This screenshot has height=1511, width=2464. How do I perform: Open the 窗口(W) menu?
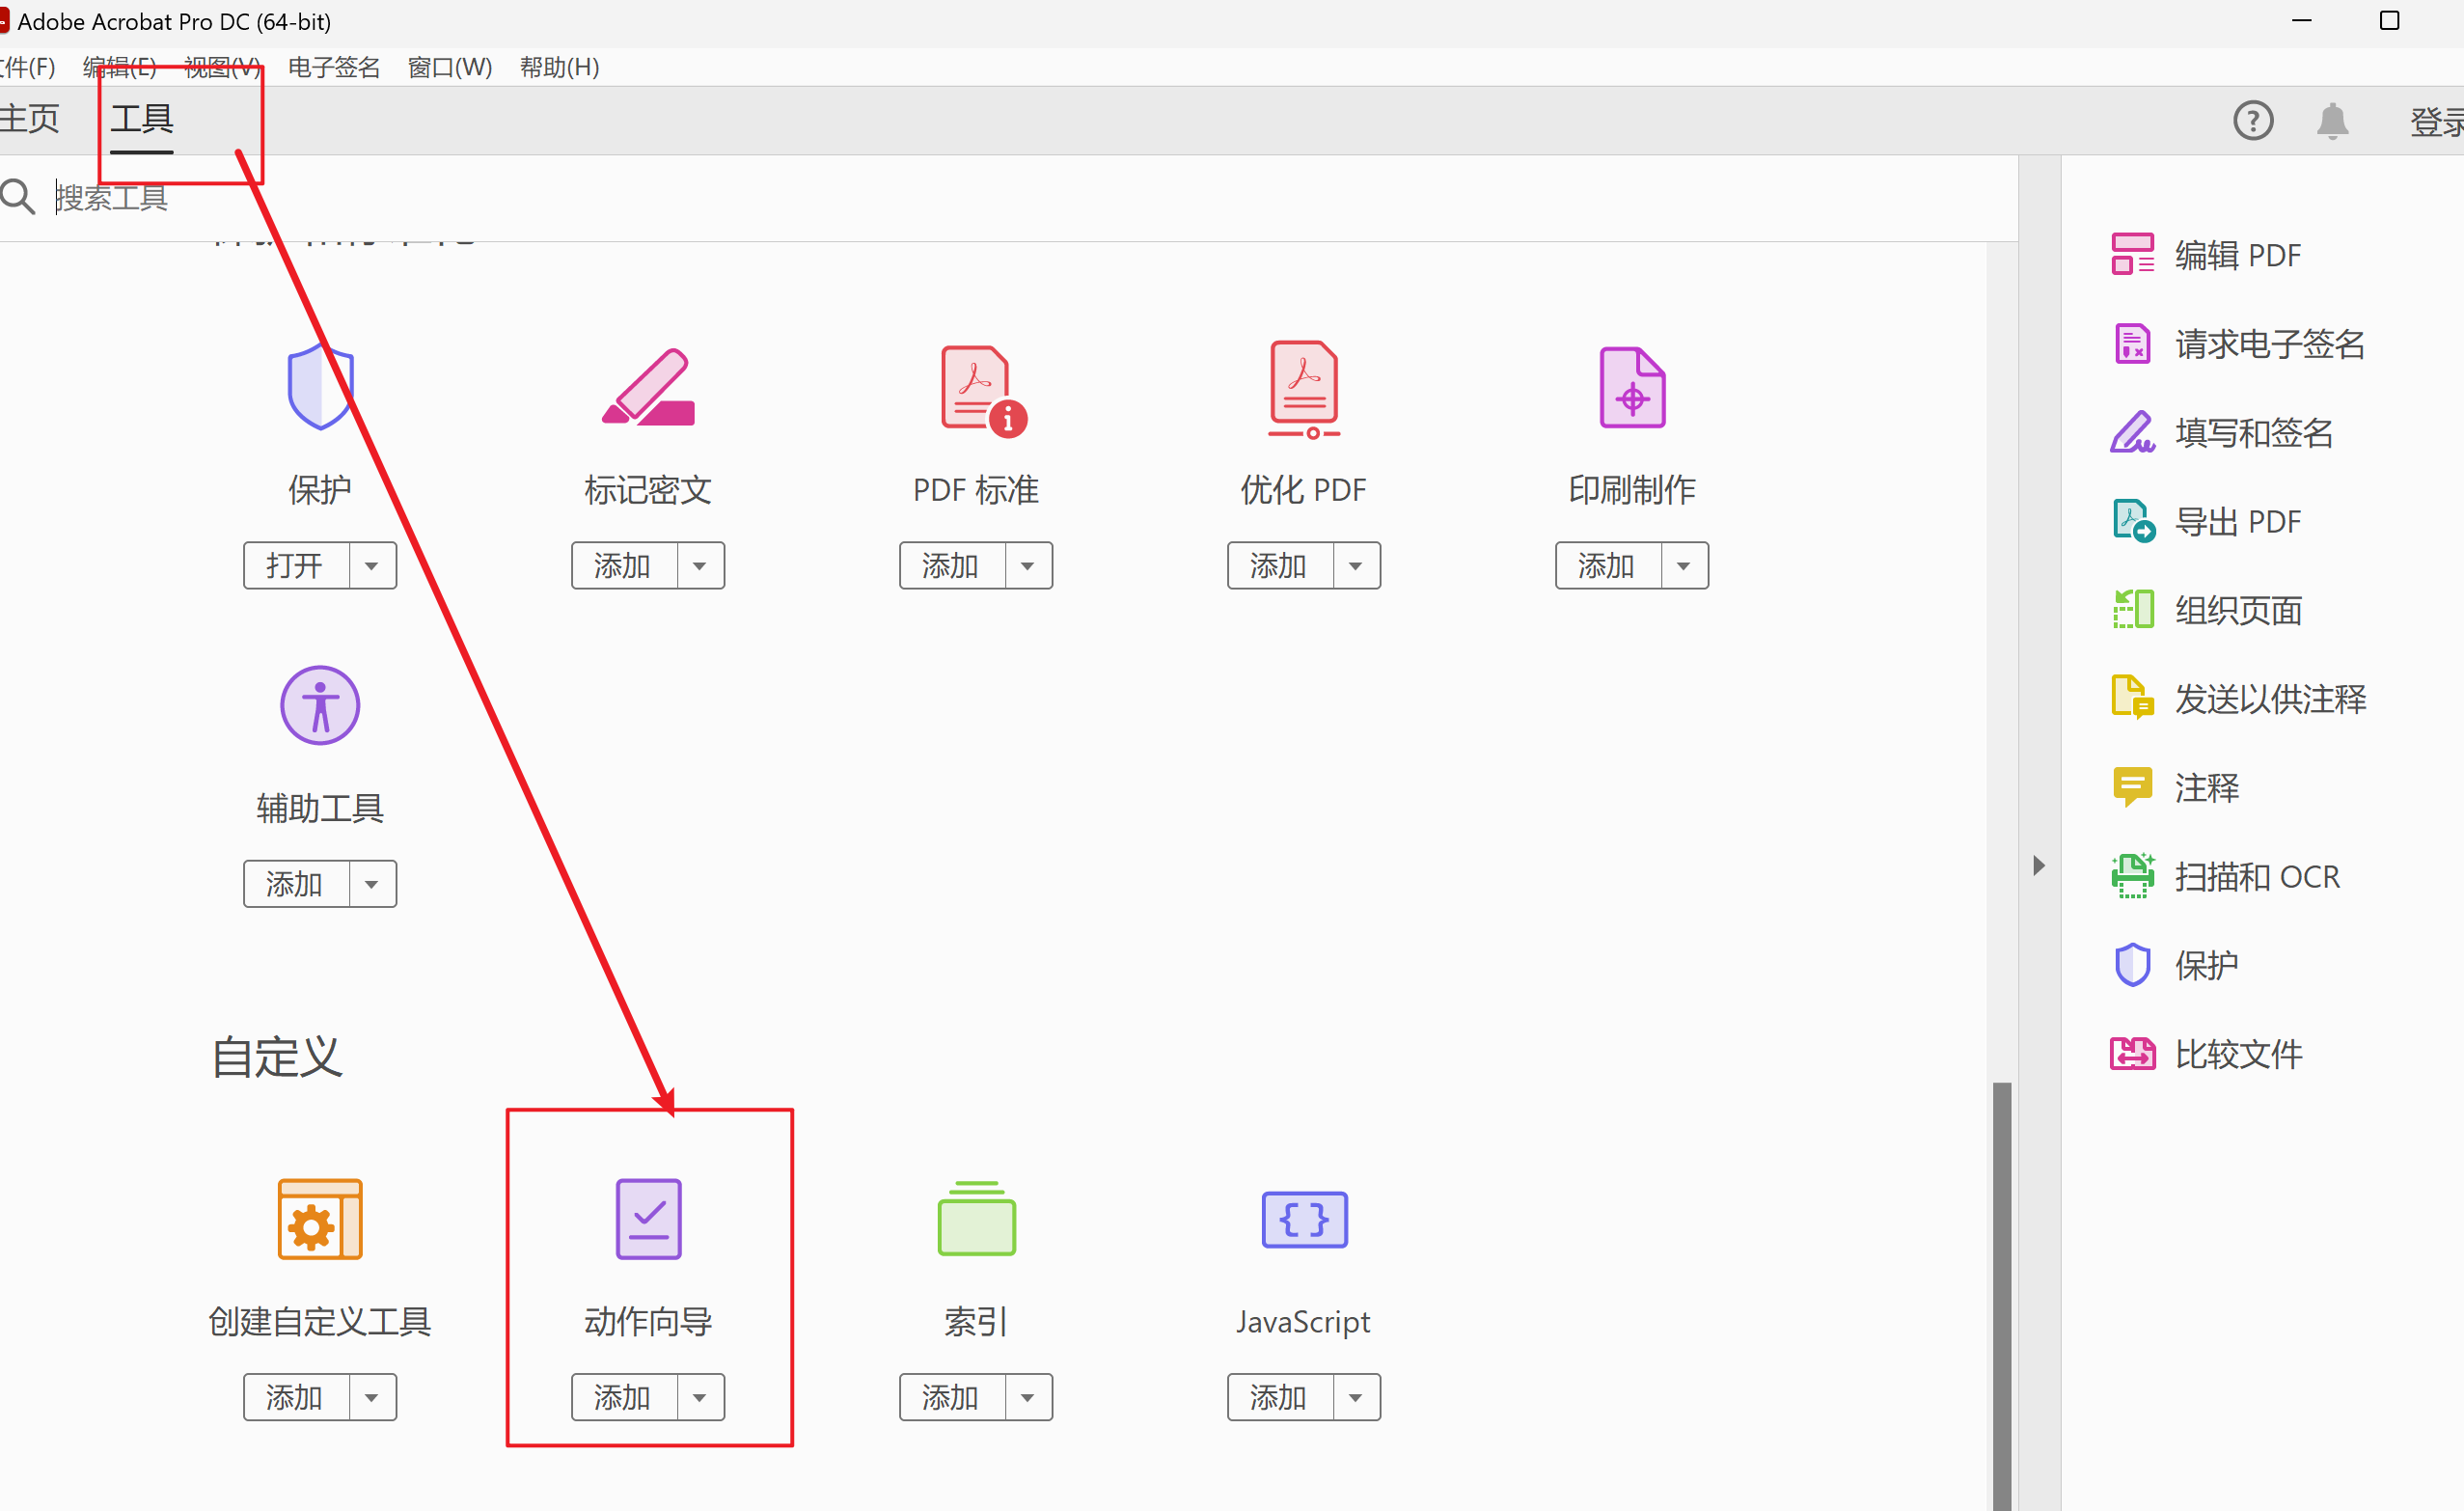pos(450,67)
